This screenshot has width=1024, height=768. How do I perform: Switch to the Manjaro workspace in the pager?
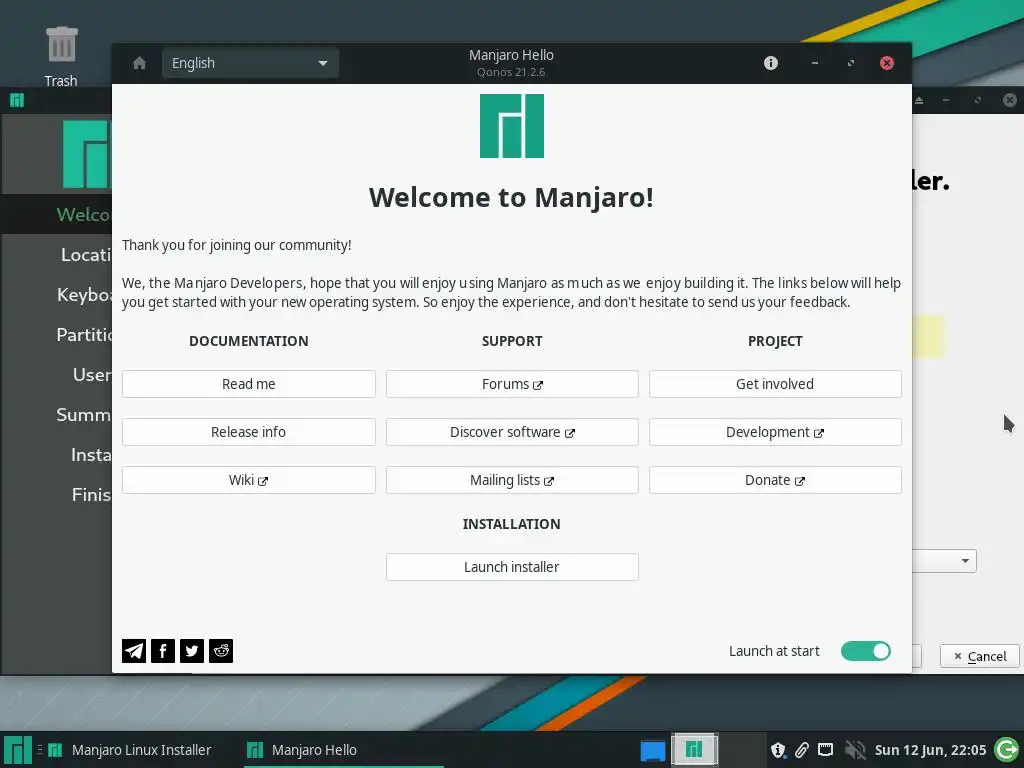coord(694,748)
